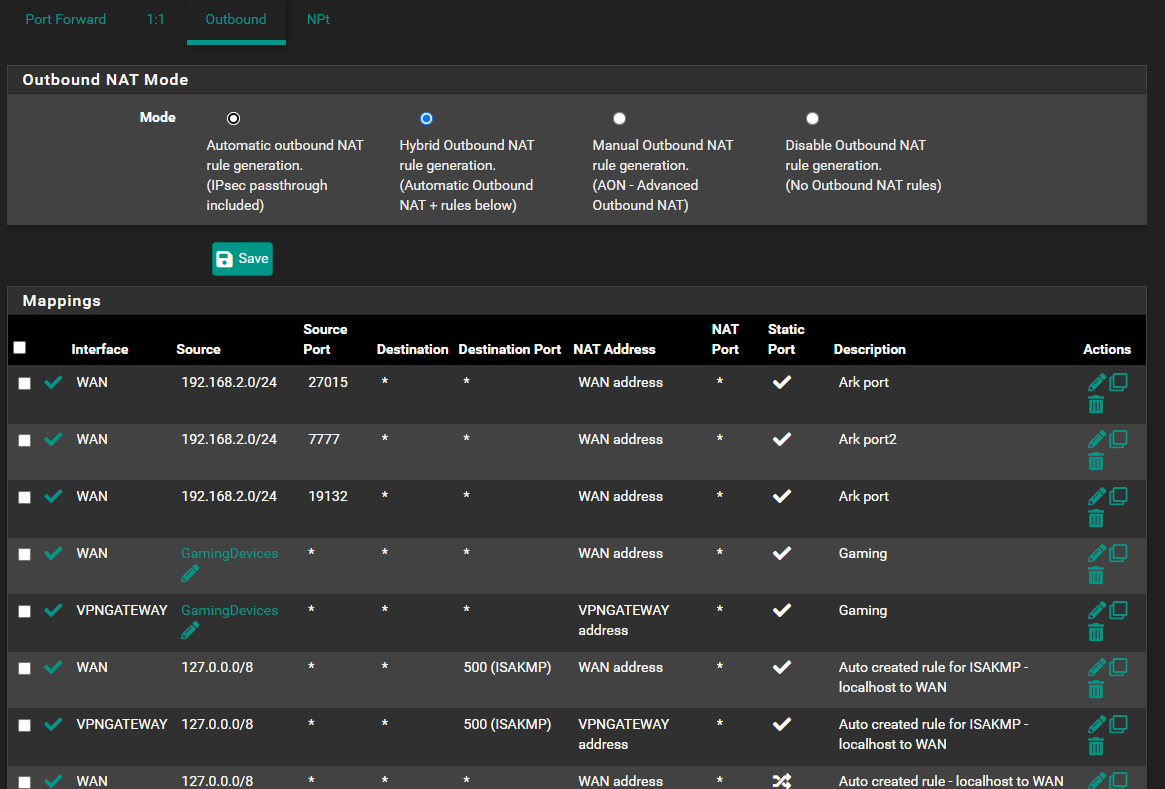Screen dimensions: 1165x789
Task: Open GamingDevices alias link in VPNGATEWAY row
Action: [x=230, y=610]
